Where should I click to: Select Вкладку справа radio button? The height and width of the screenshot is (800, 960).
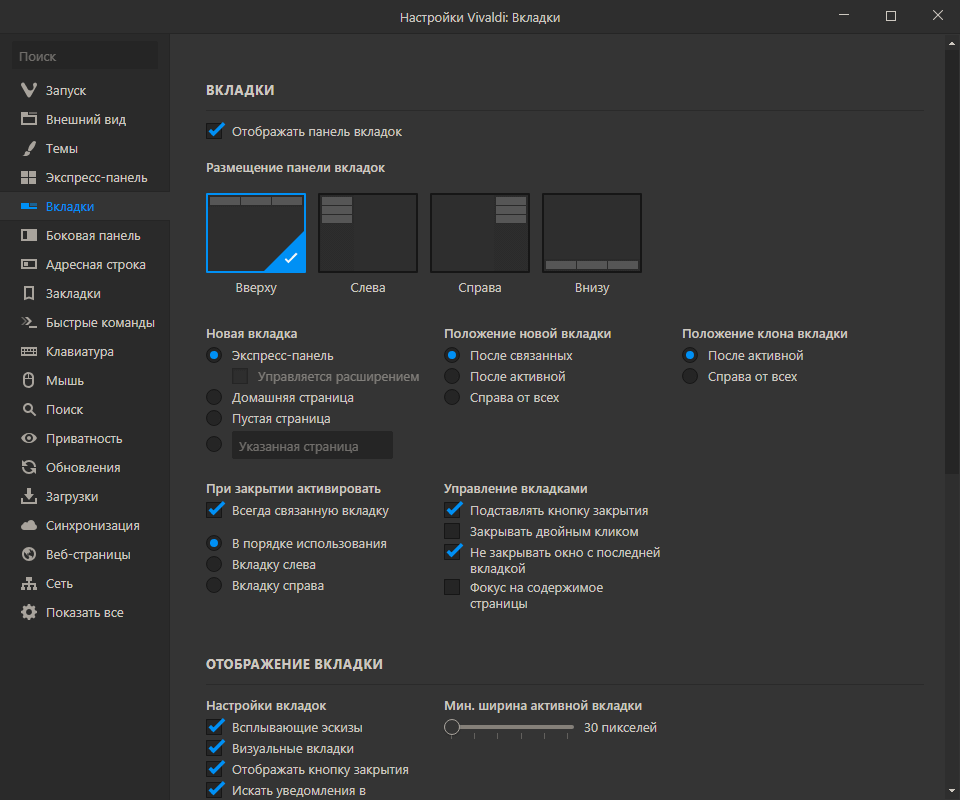click(x=214, y=585)
